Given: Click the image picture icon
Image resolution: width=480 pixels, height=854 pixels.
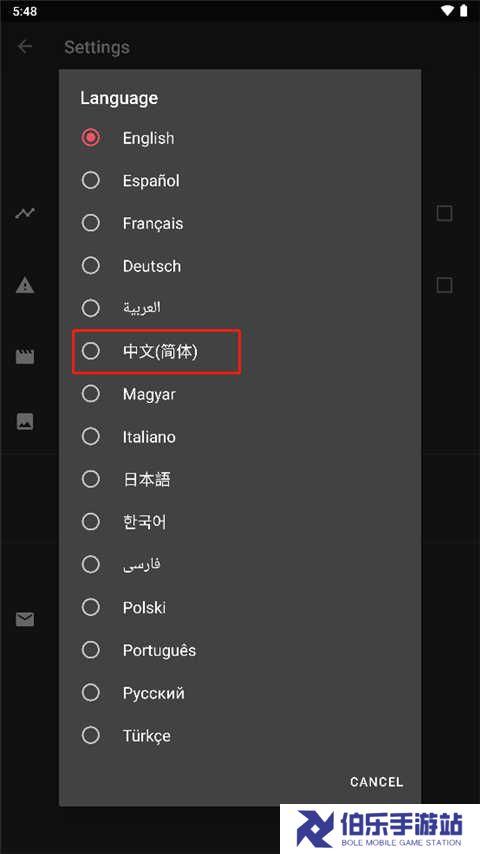Looking at the screenshot, I should pos(25,421).
